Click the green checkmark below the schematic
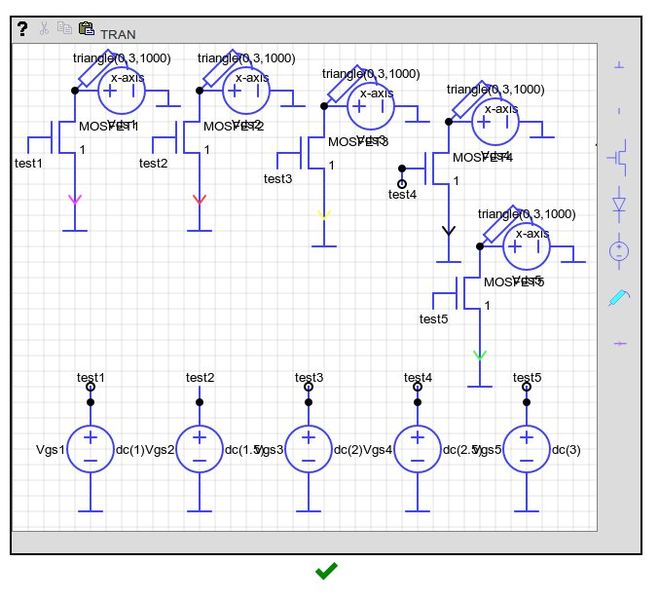Image resolution: width=659 pixels, height=600 pixels. click(x=326, y=571)
